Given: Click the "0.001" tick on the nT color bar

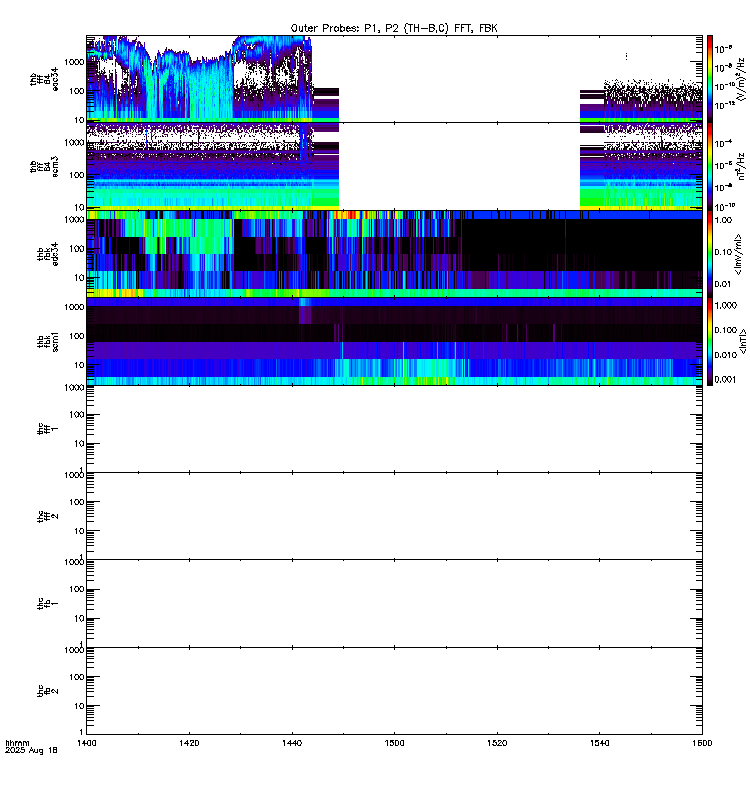Looking at the screenshot, I should [726, 379].
